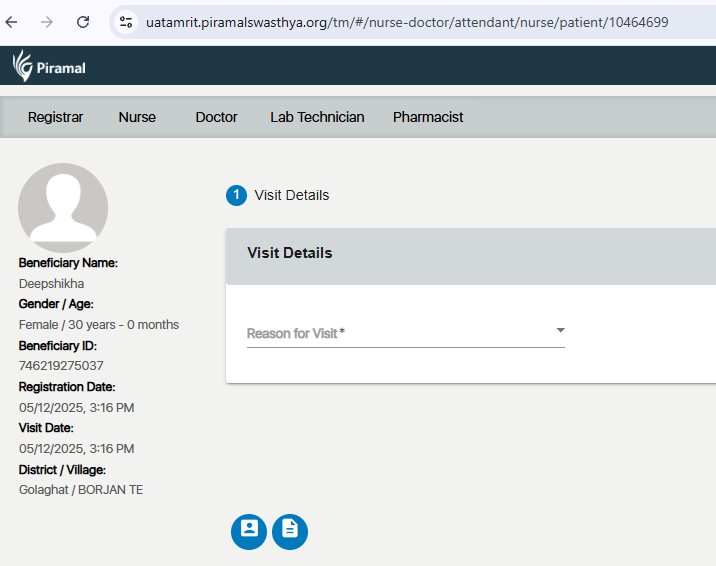
Task: Open site information icon in address bar
Action: click(126, 21)
